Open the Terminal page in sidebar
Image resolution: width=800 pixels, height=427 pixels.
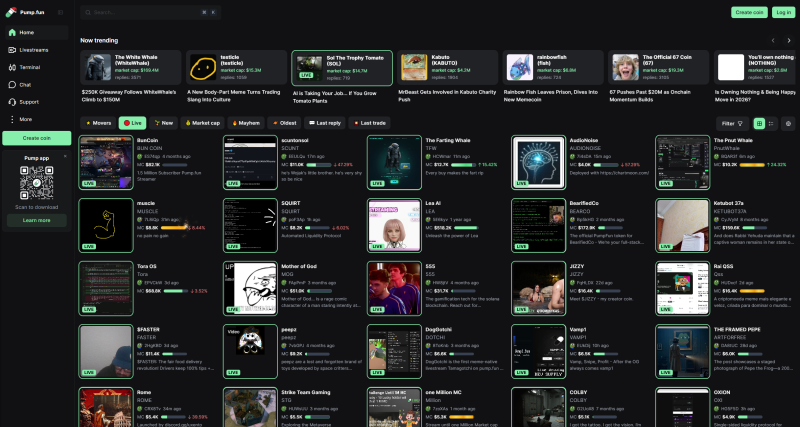click(30, 66)
